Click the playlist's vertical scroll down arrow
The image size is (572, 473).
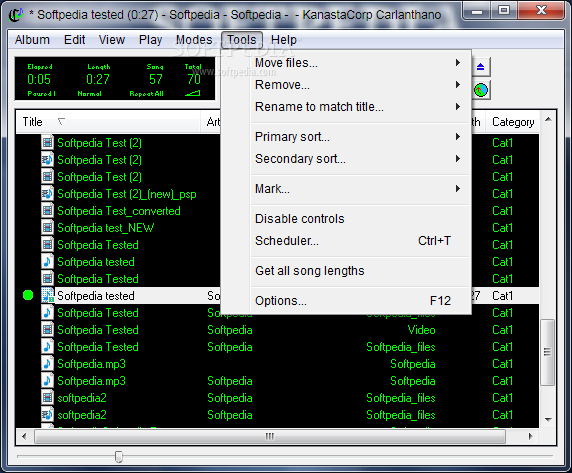click(x=548, y=420)
